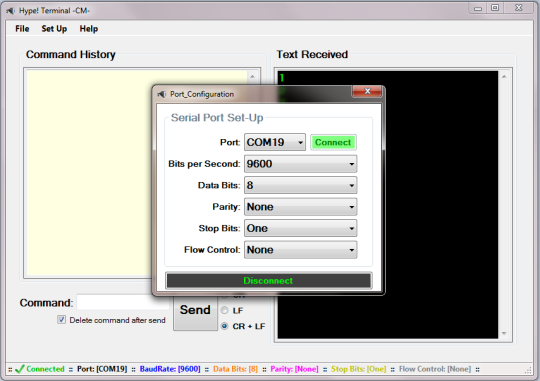Open the File menu
The image size is (540, 381).
[x=22, y=29]
